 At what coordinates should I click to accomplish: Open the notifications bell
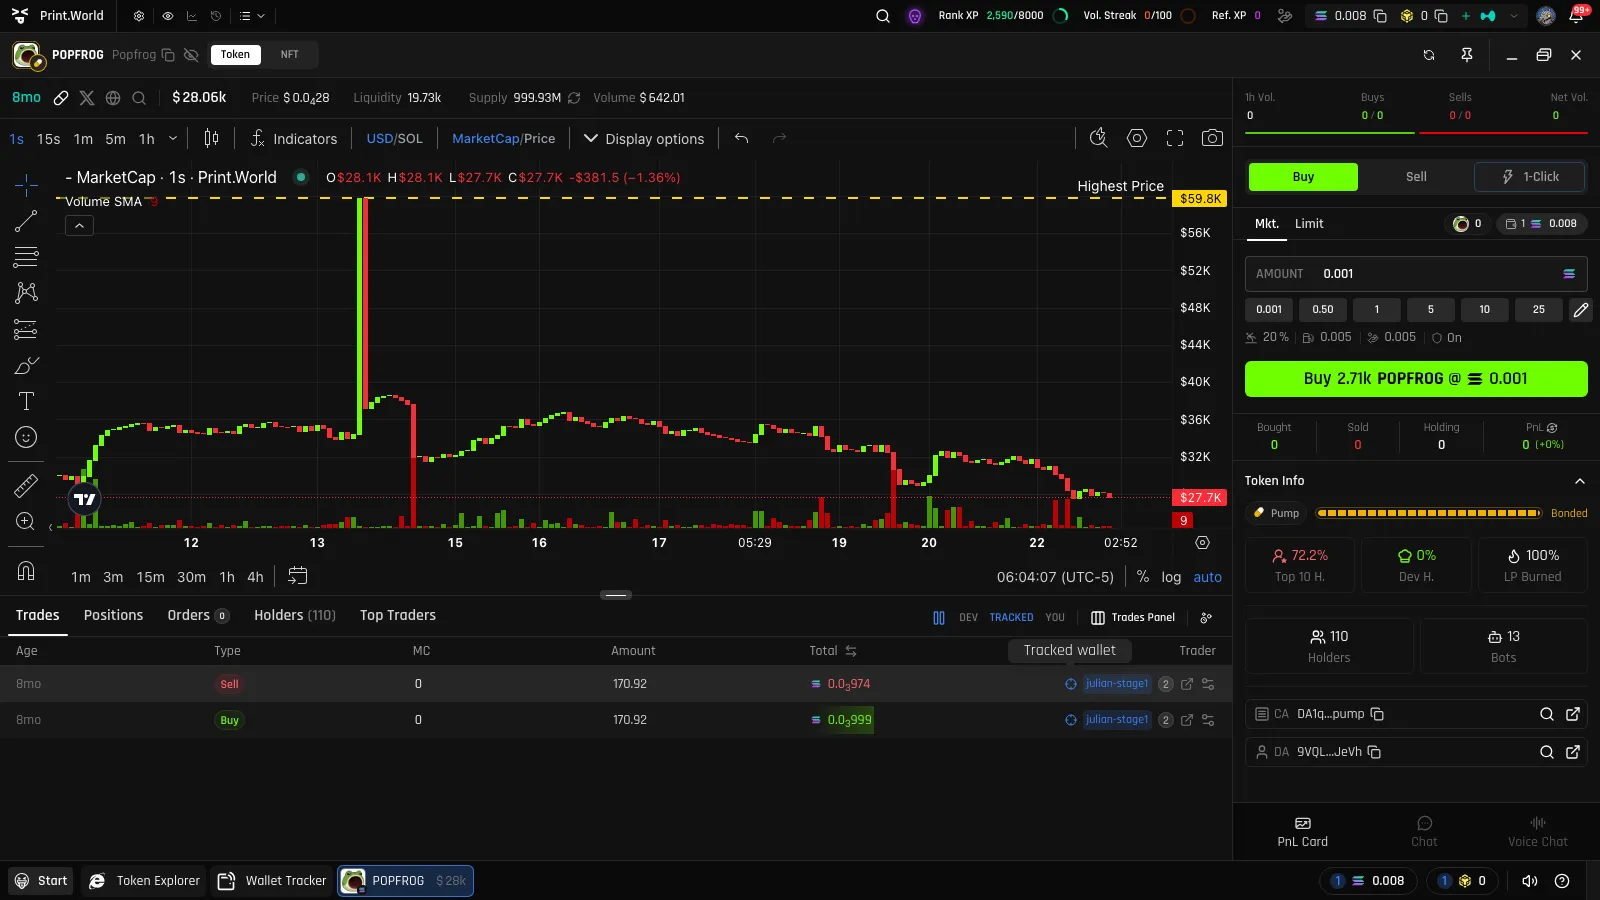tap(1576, 16)
